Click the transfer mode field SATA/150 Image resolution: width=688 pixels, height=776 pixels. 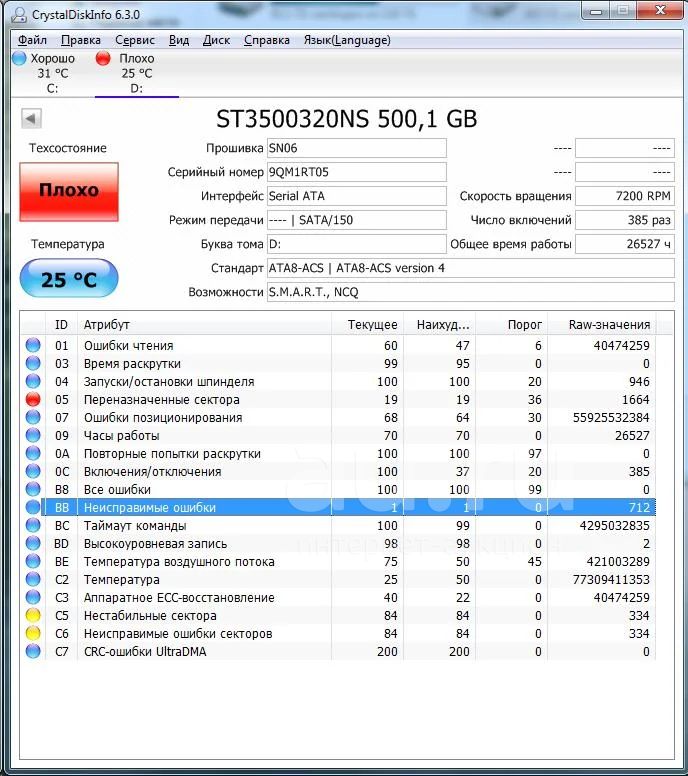coord(356,220)
